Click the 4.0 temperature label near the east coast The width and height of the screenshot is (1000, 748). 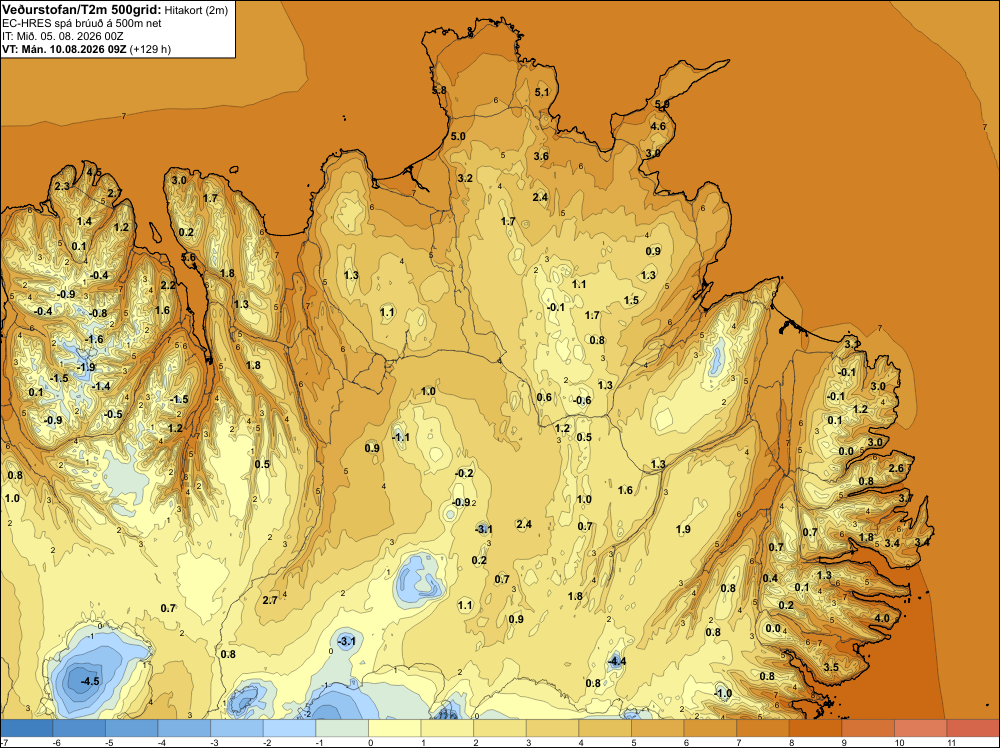(x=882, y=618)
